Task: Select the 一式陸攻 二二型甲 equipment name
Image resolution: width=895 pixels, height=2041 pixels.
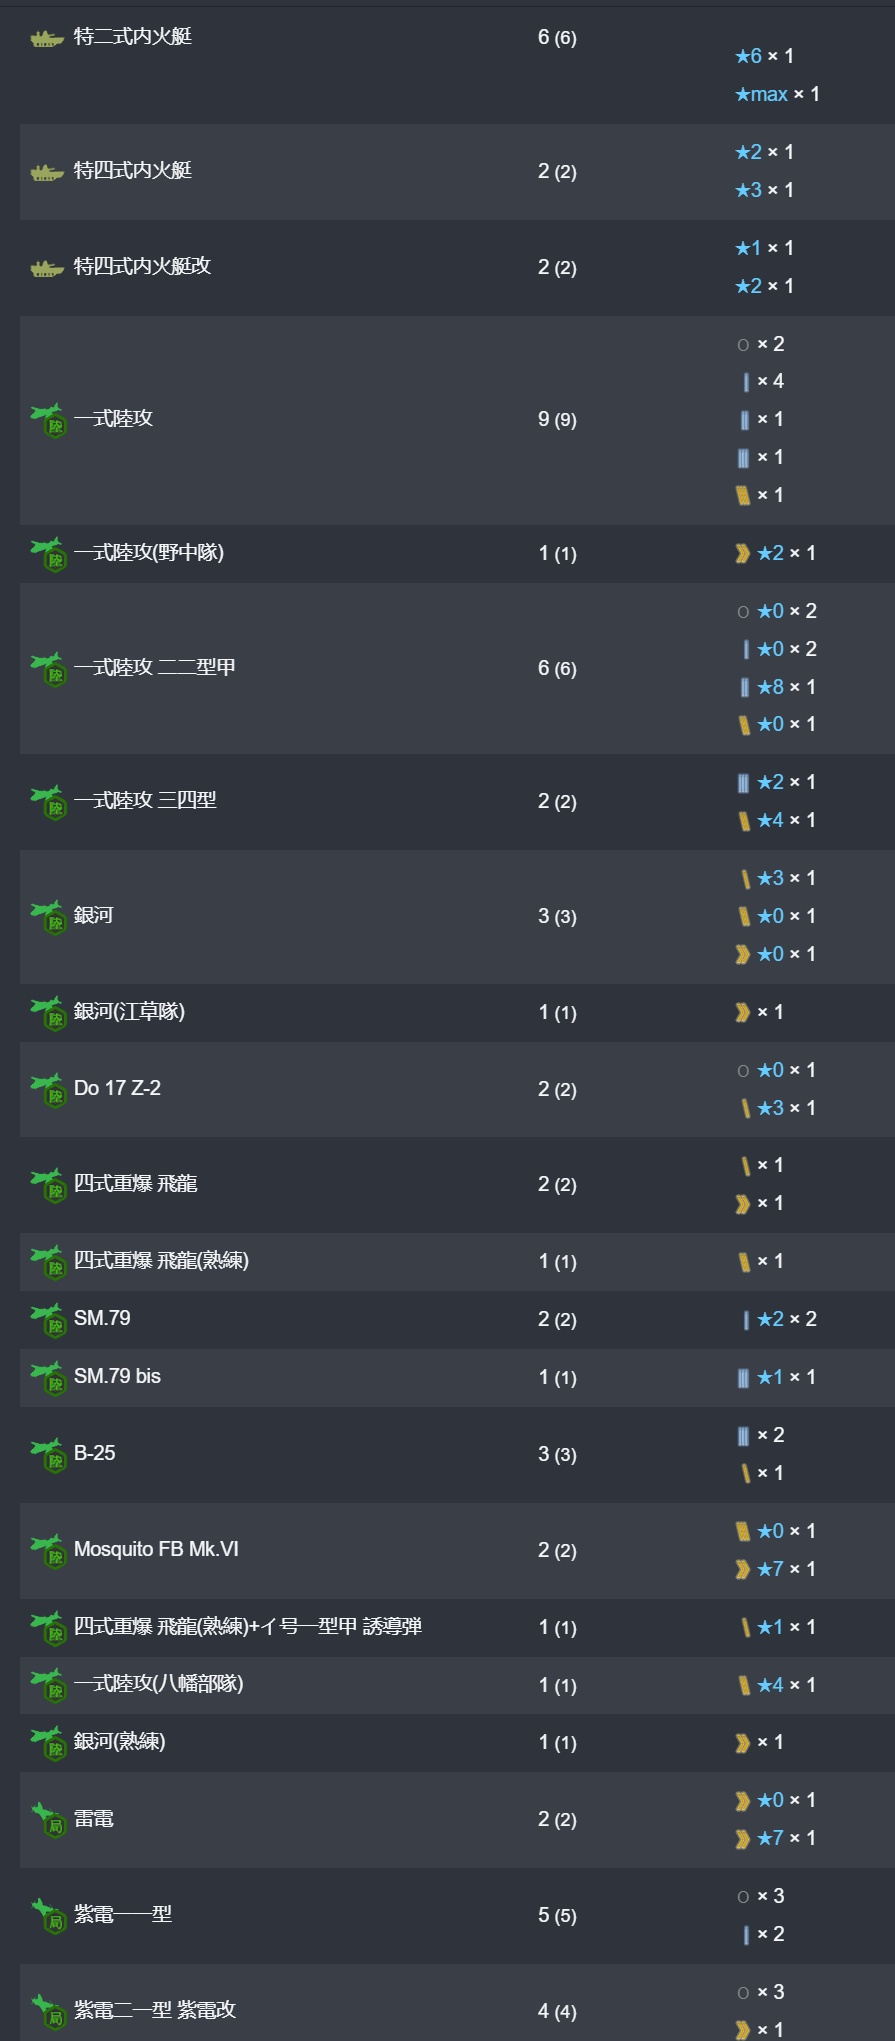Action: (x=155, y=667)
